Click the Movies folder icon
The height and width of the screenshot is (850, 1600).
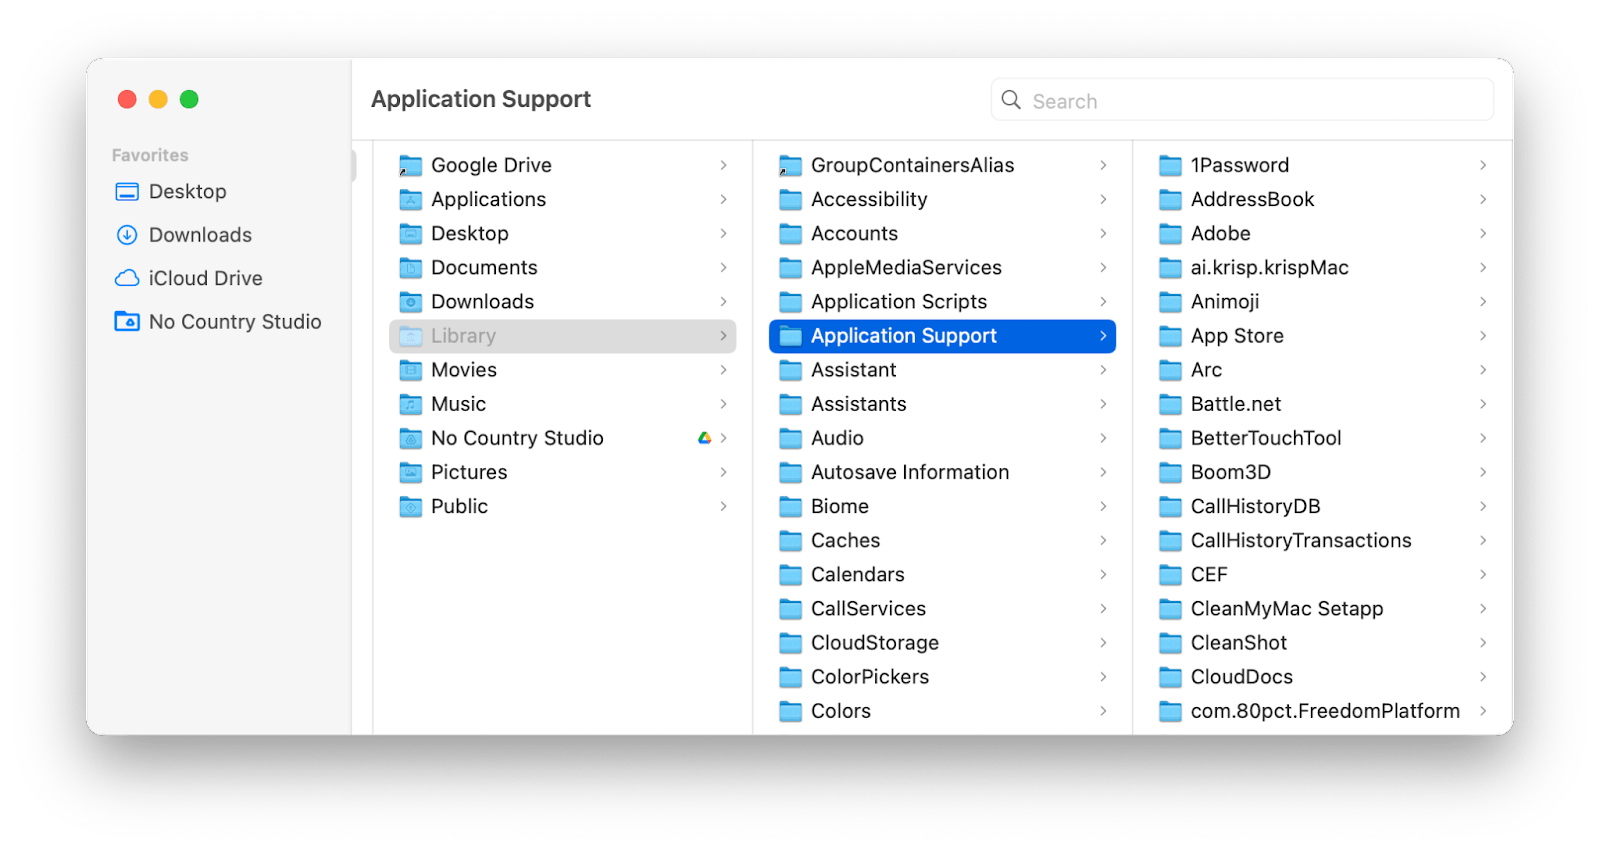410,369
